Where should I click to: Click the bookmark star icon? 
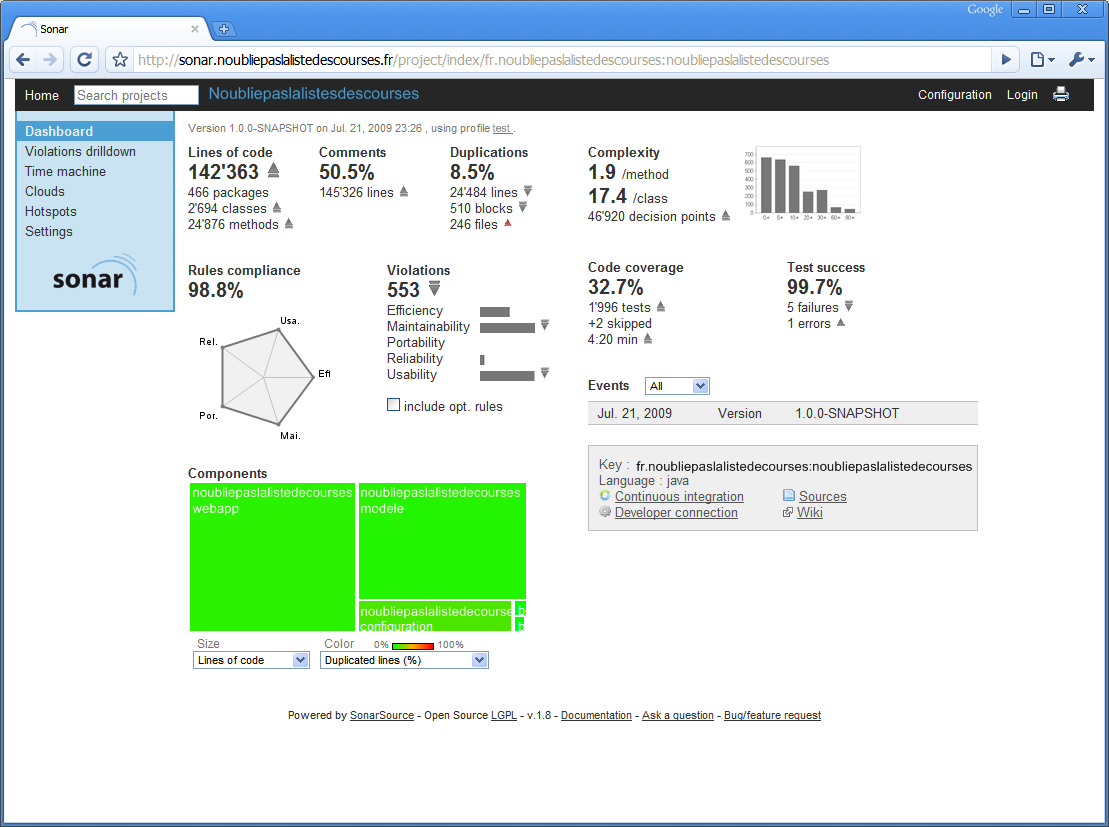120,60
